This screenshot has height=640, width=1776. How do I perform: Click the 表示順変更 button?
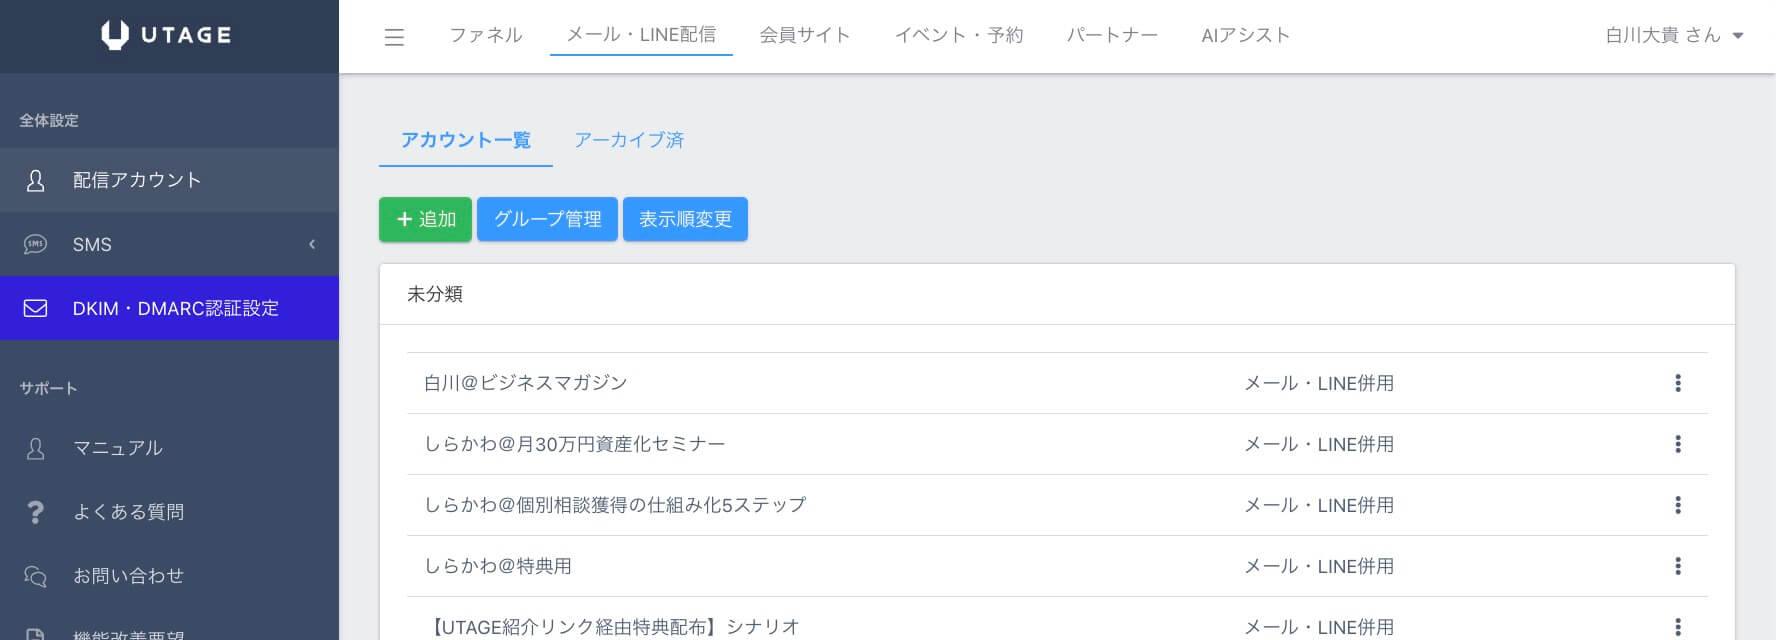point(685,219)
